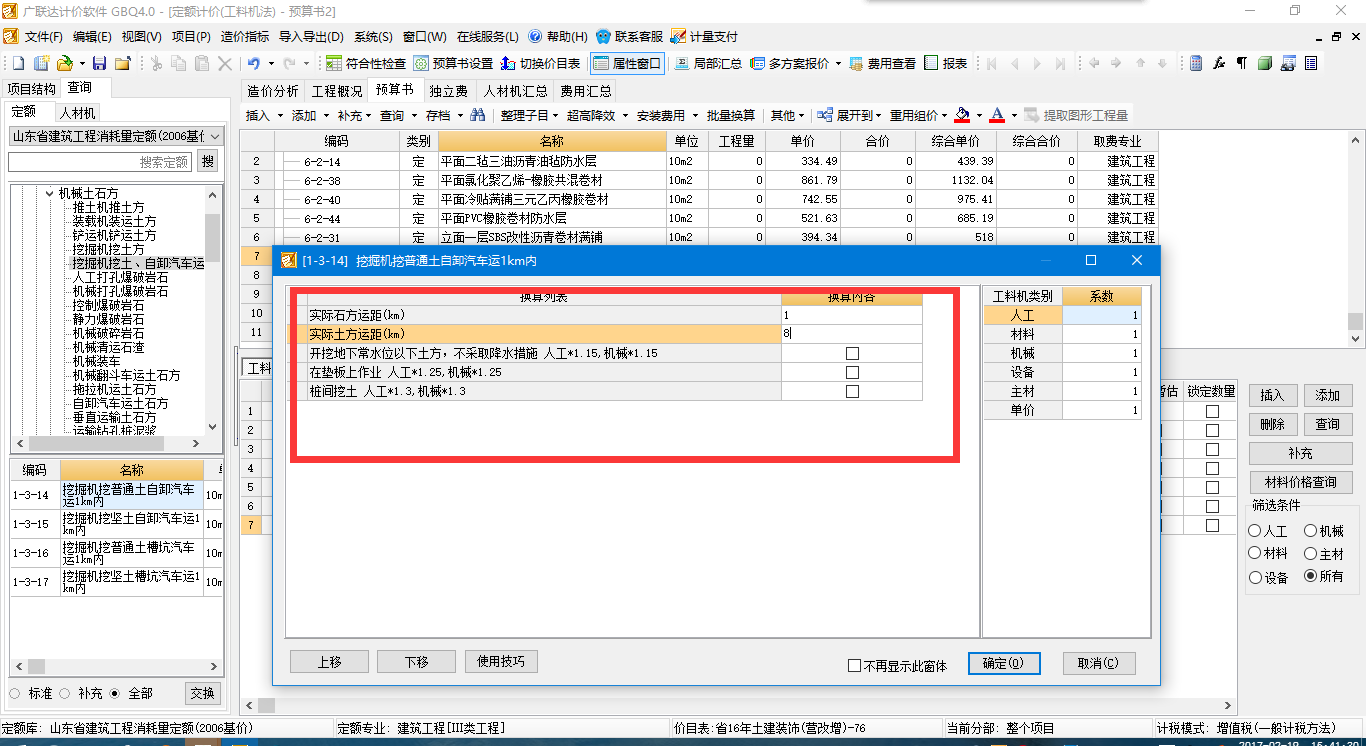Open 预算书设置 settings
1366x746 pixels.
pyautogui.click(x=453, y=63)
